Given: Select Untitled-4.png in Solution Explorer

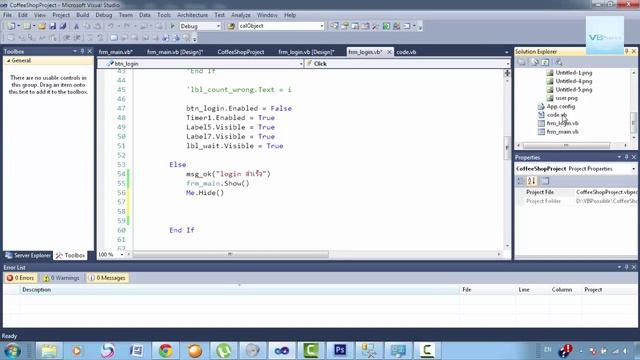Looking at the screenshot, I should (573, 81).
